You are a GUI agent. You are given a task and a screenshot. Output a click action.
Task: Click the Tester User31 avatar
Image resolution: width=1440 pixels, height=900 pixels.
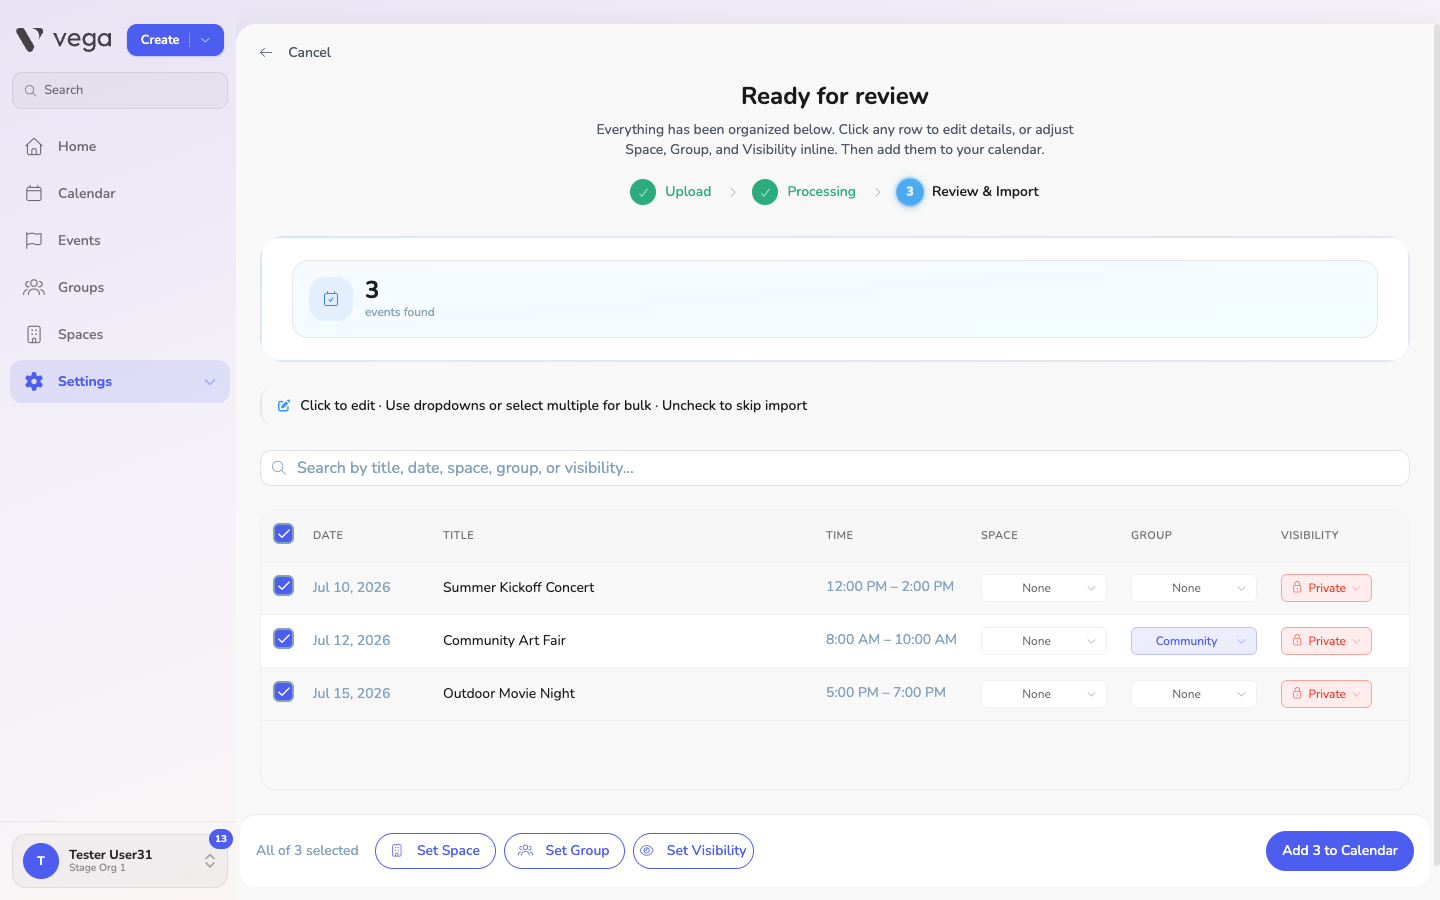[x=41, y=861]
